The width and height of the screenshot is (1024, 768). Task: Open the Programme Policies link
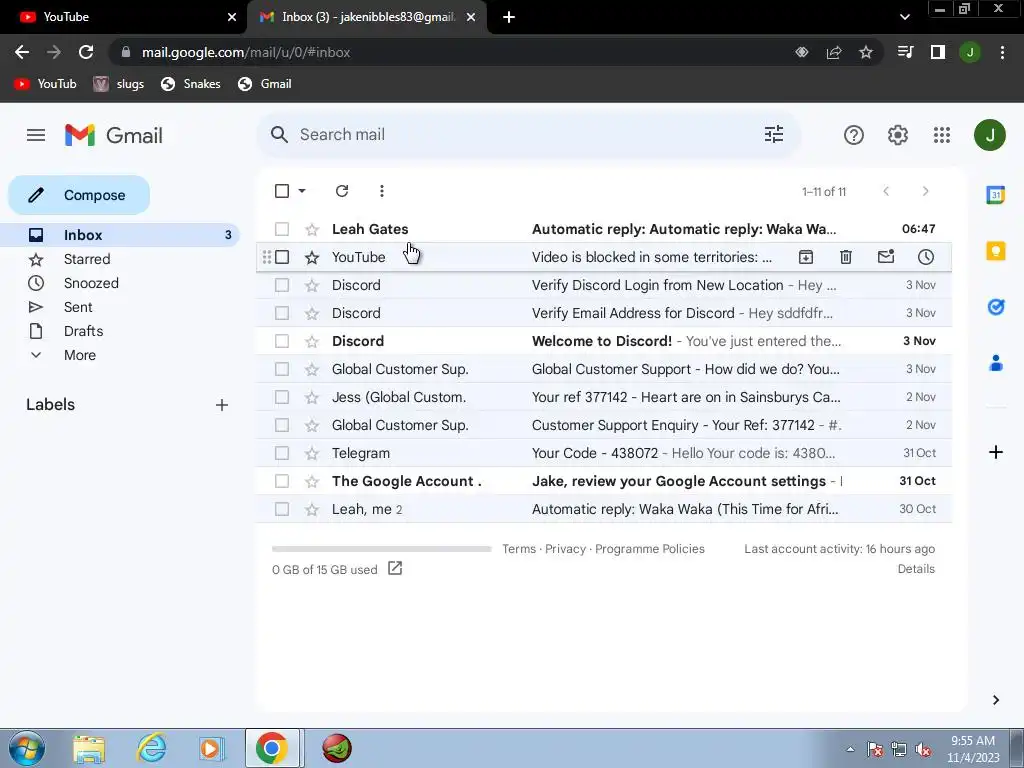coord(650,549)
